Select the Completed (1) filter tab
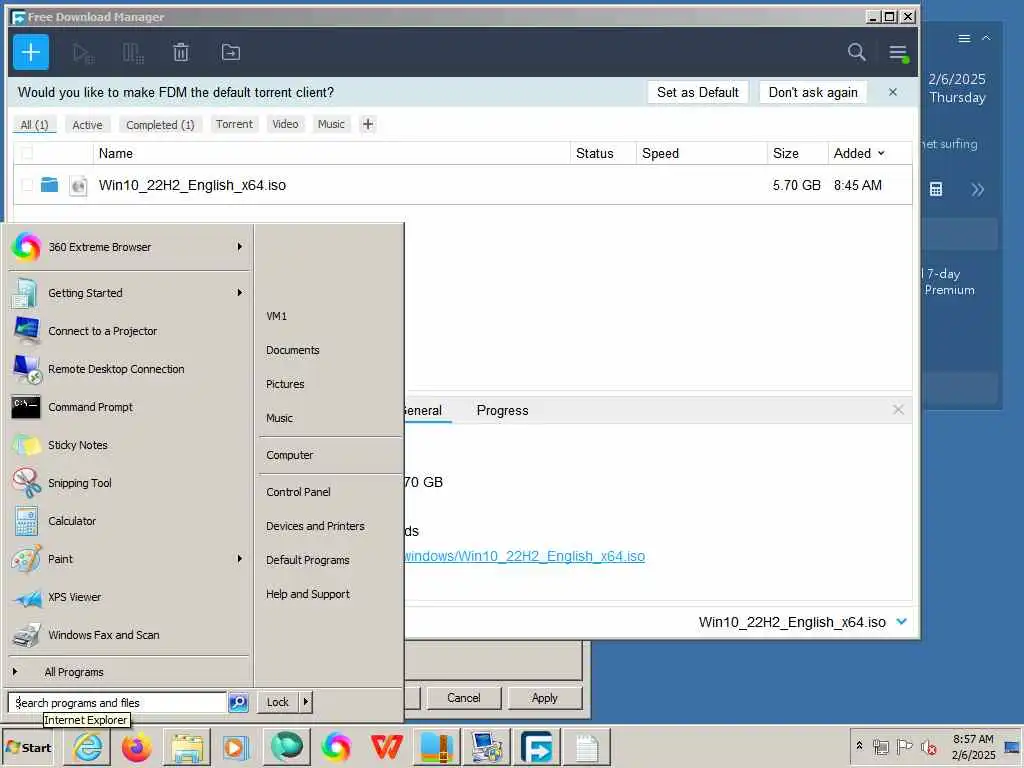The width and height of the screenshot is (1024, 768). (x=160, y=124)
